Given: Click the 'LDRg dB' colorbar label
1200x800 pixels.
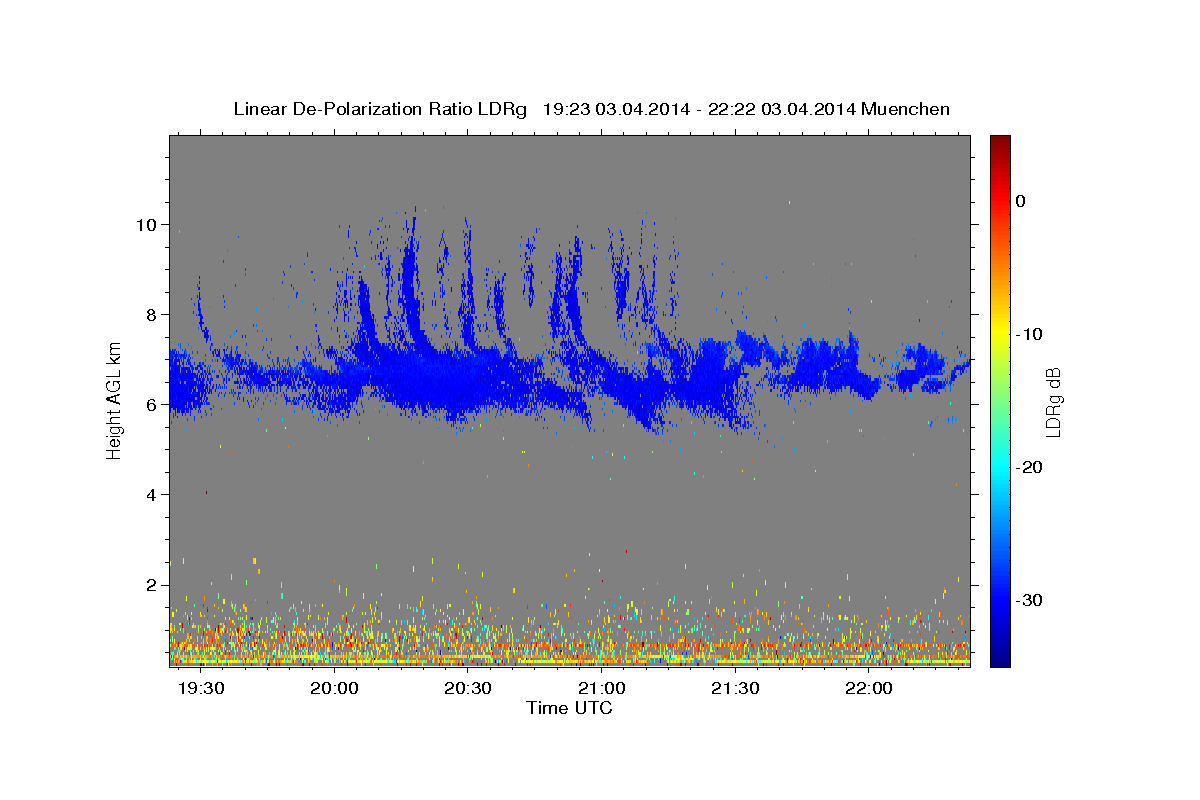Looking at the screenshot, I should pos(1052,402).
